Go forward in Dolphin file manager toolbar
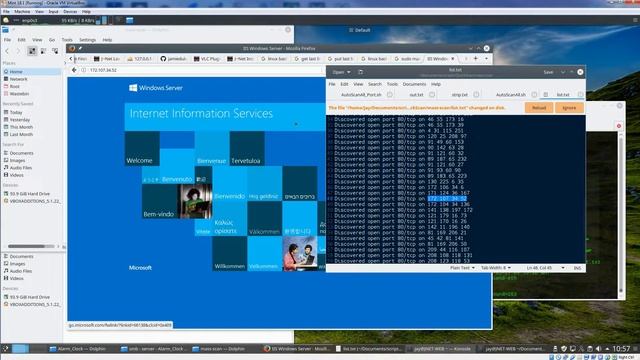 (x=18, y=51)
